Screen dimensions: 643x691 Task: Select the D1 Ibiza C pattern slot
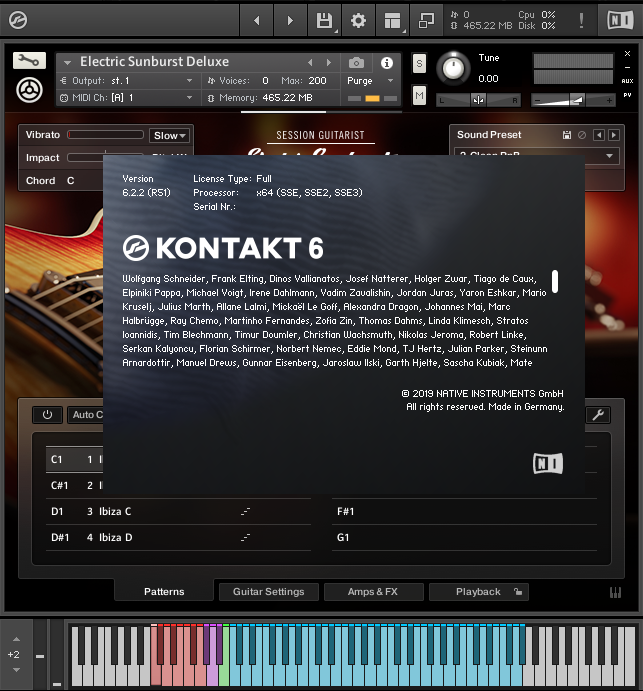click(x=178, y=511)
